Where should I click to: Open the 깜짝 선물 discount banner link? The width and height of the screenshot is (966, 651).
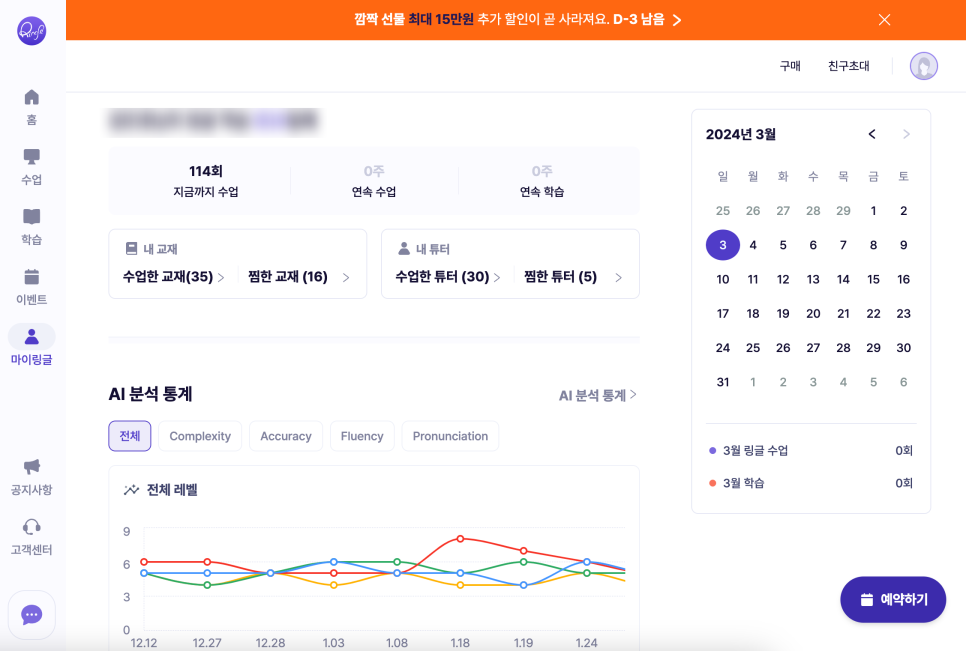518,20
